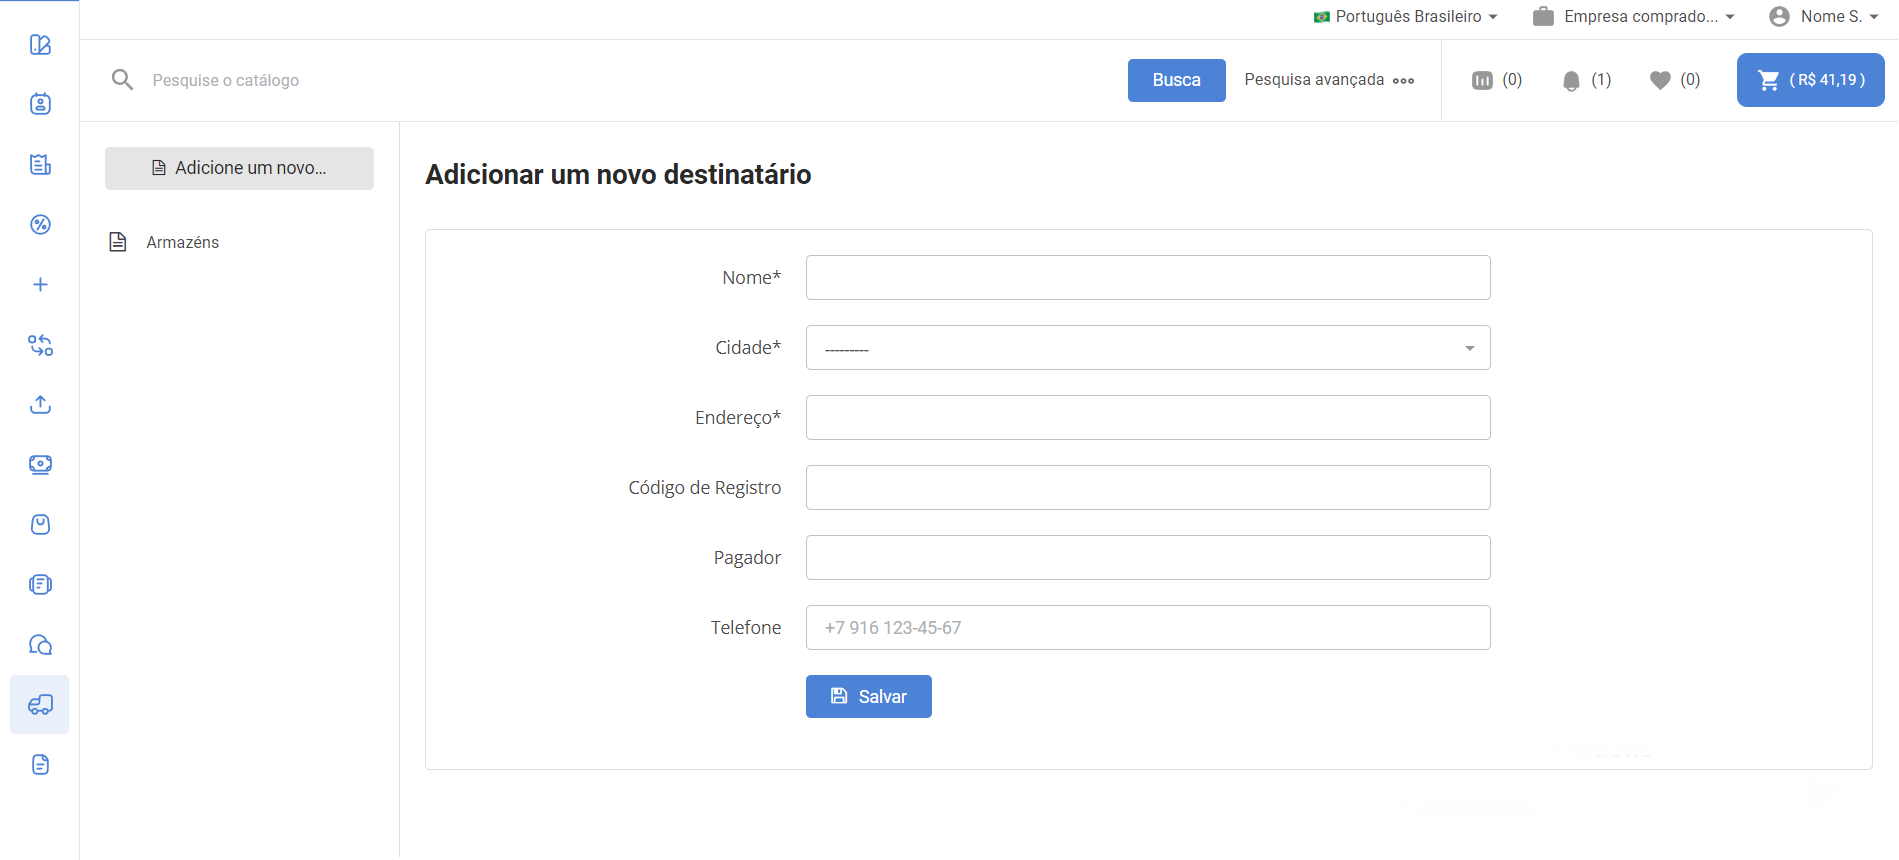Click the exchange arrows sidebar icon
1899x860 pixels.
coord(40,345)
